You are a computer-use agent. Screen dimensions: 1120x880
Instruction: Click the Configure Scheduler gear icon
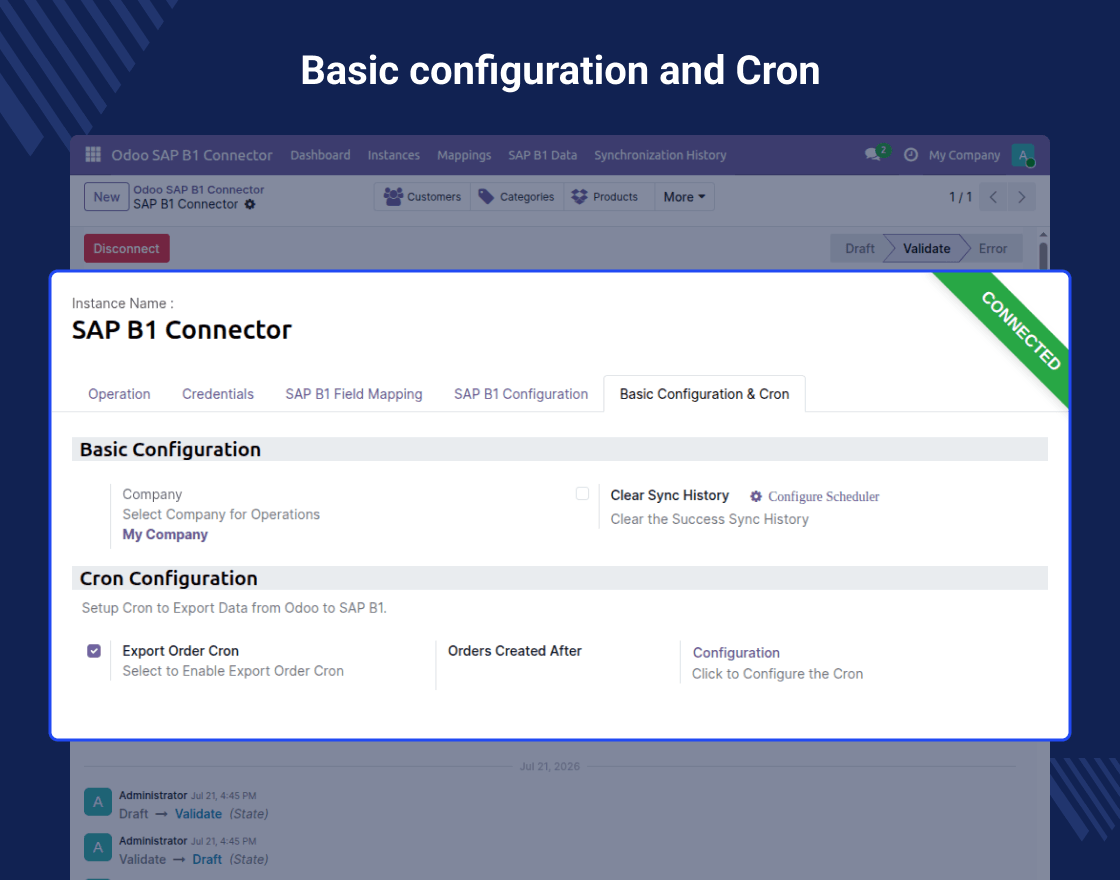[756, 496]
